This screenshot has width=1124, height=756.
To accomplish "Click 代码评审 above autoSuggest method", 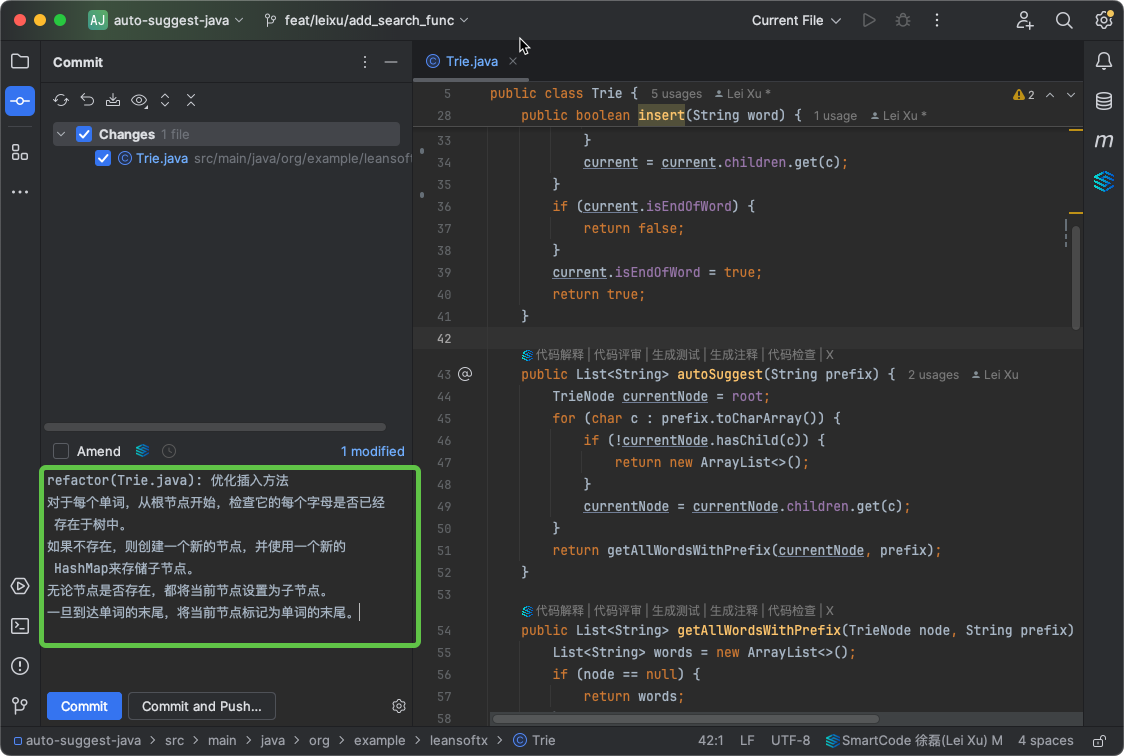I will point(618,355).
